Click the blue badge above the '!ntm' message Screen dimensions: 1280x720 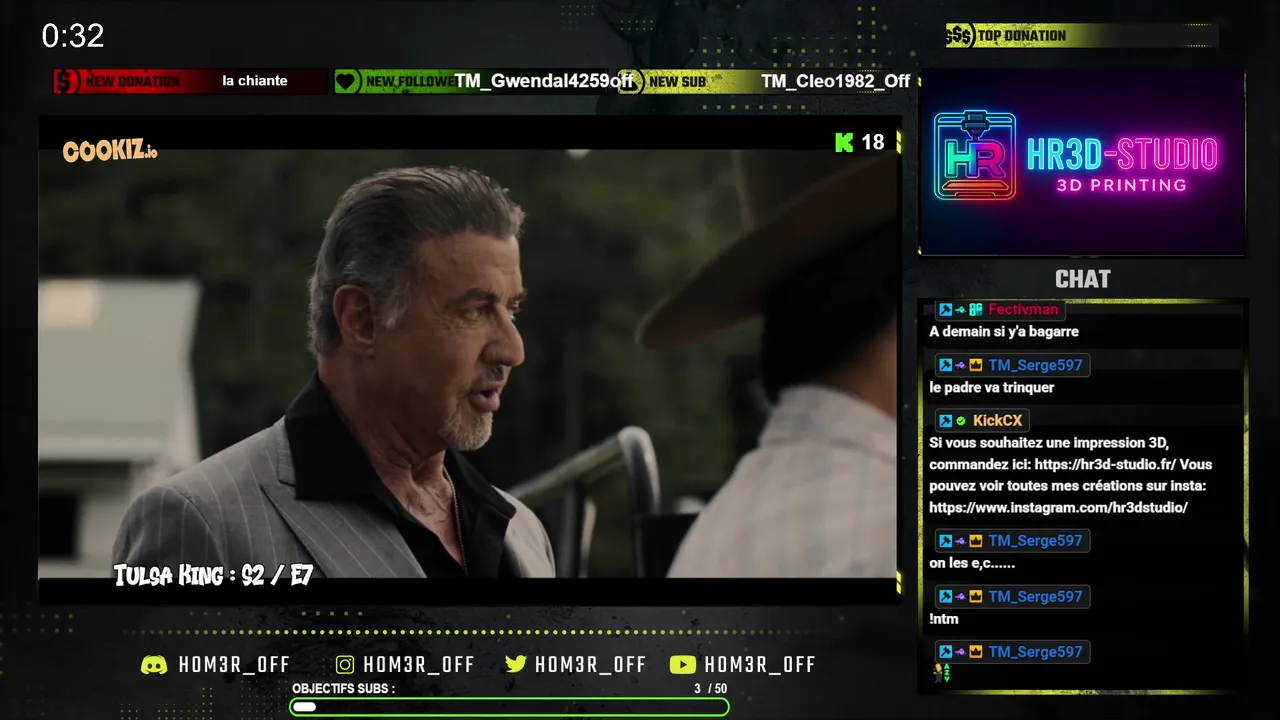[945, 597]
